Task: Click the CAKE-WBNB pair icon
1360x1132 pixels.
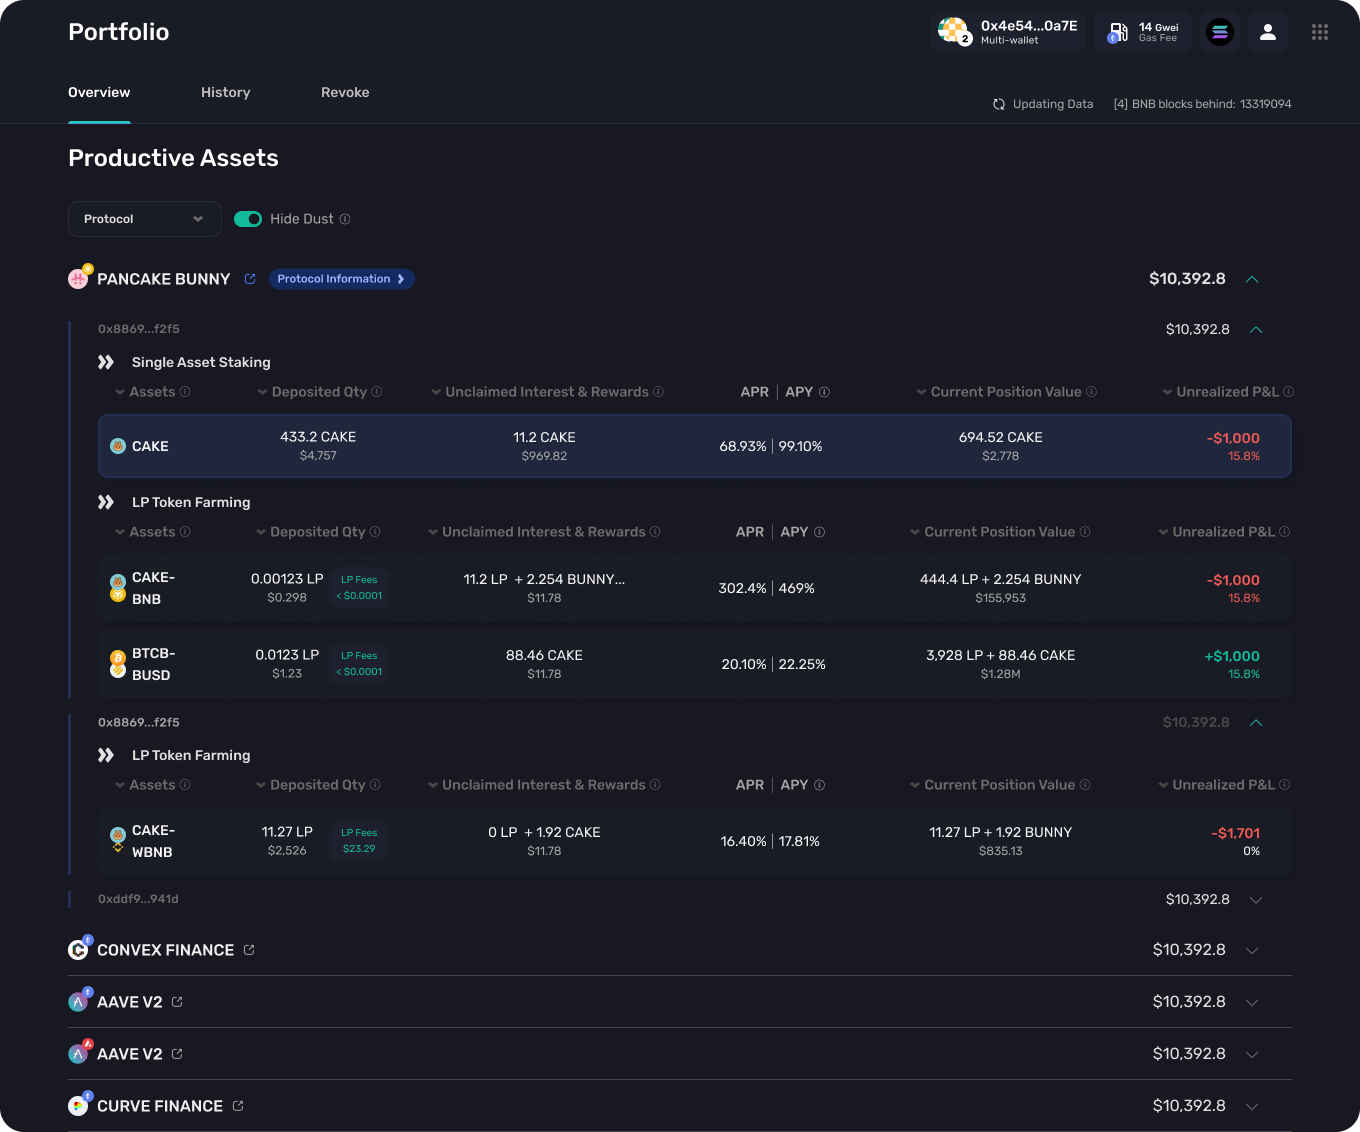Action: [x=118, y=841]
